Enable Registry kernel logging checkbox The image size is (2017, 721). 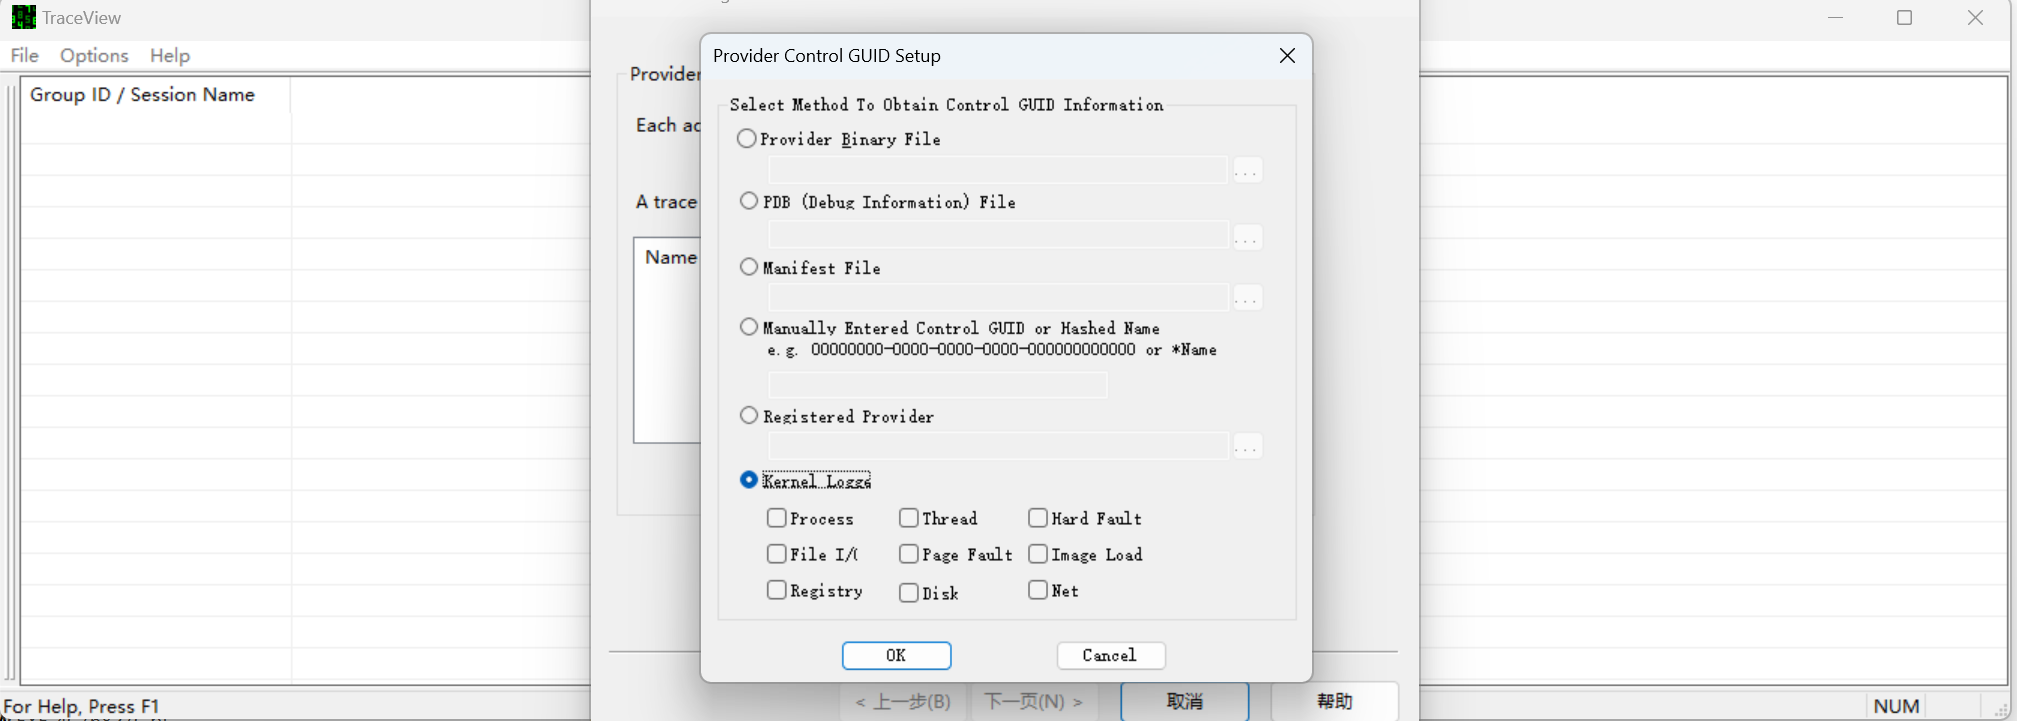point(777,590)
